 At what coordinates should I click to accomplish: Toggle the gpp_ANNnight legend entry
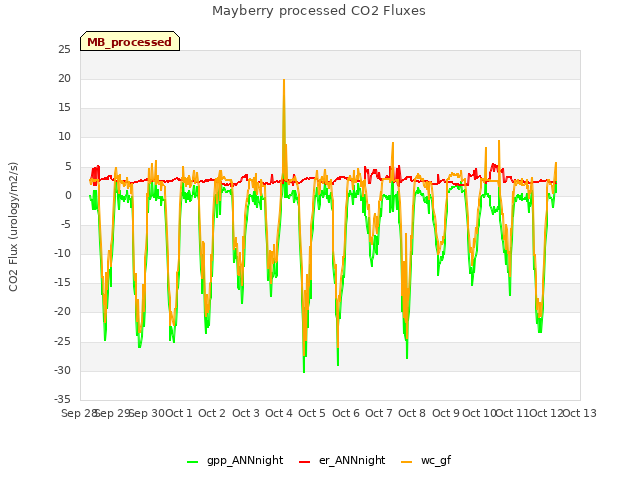point(235,460)
